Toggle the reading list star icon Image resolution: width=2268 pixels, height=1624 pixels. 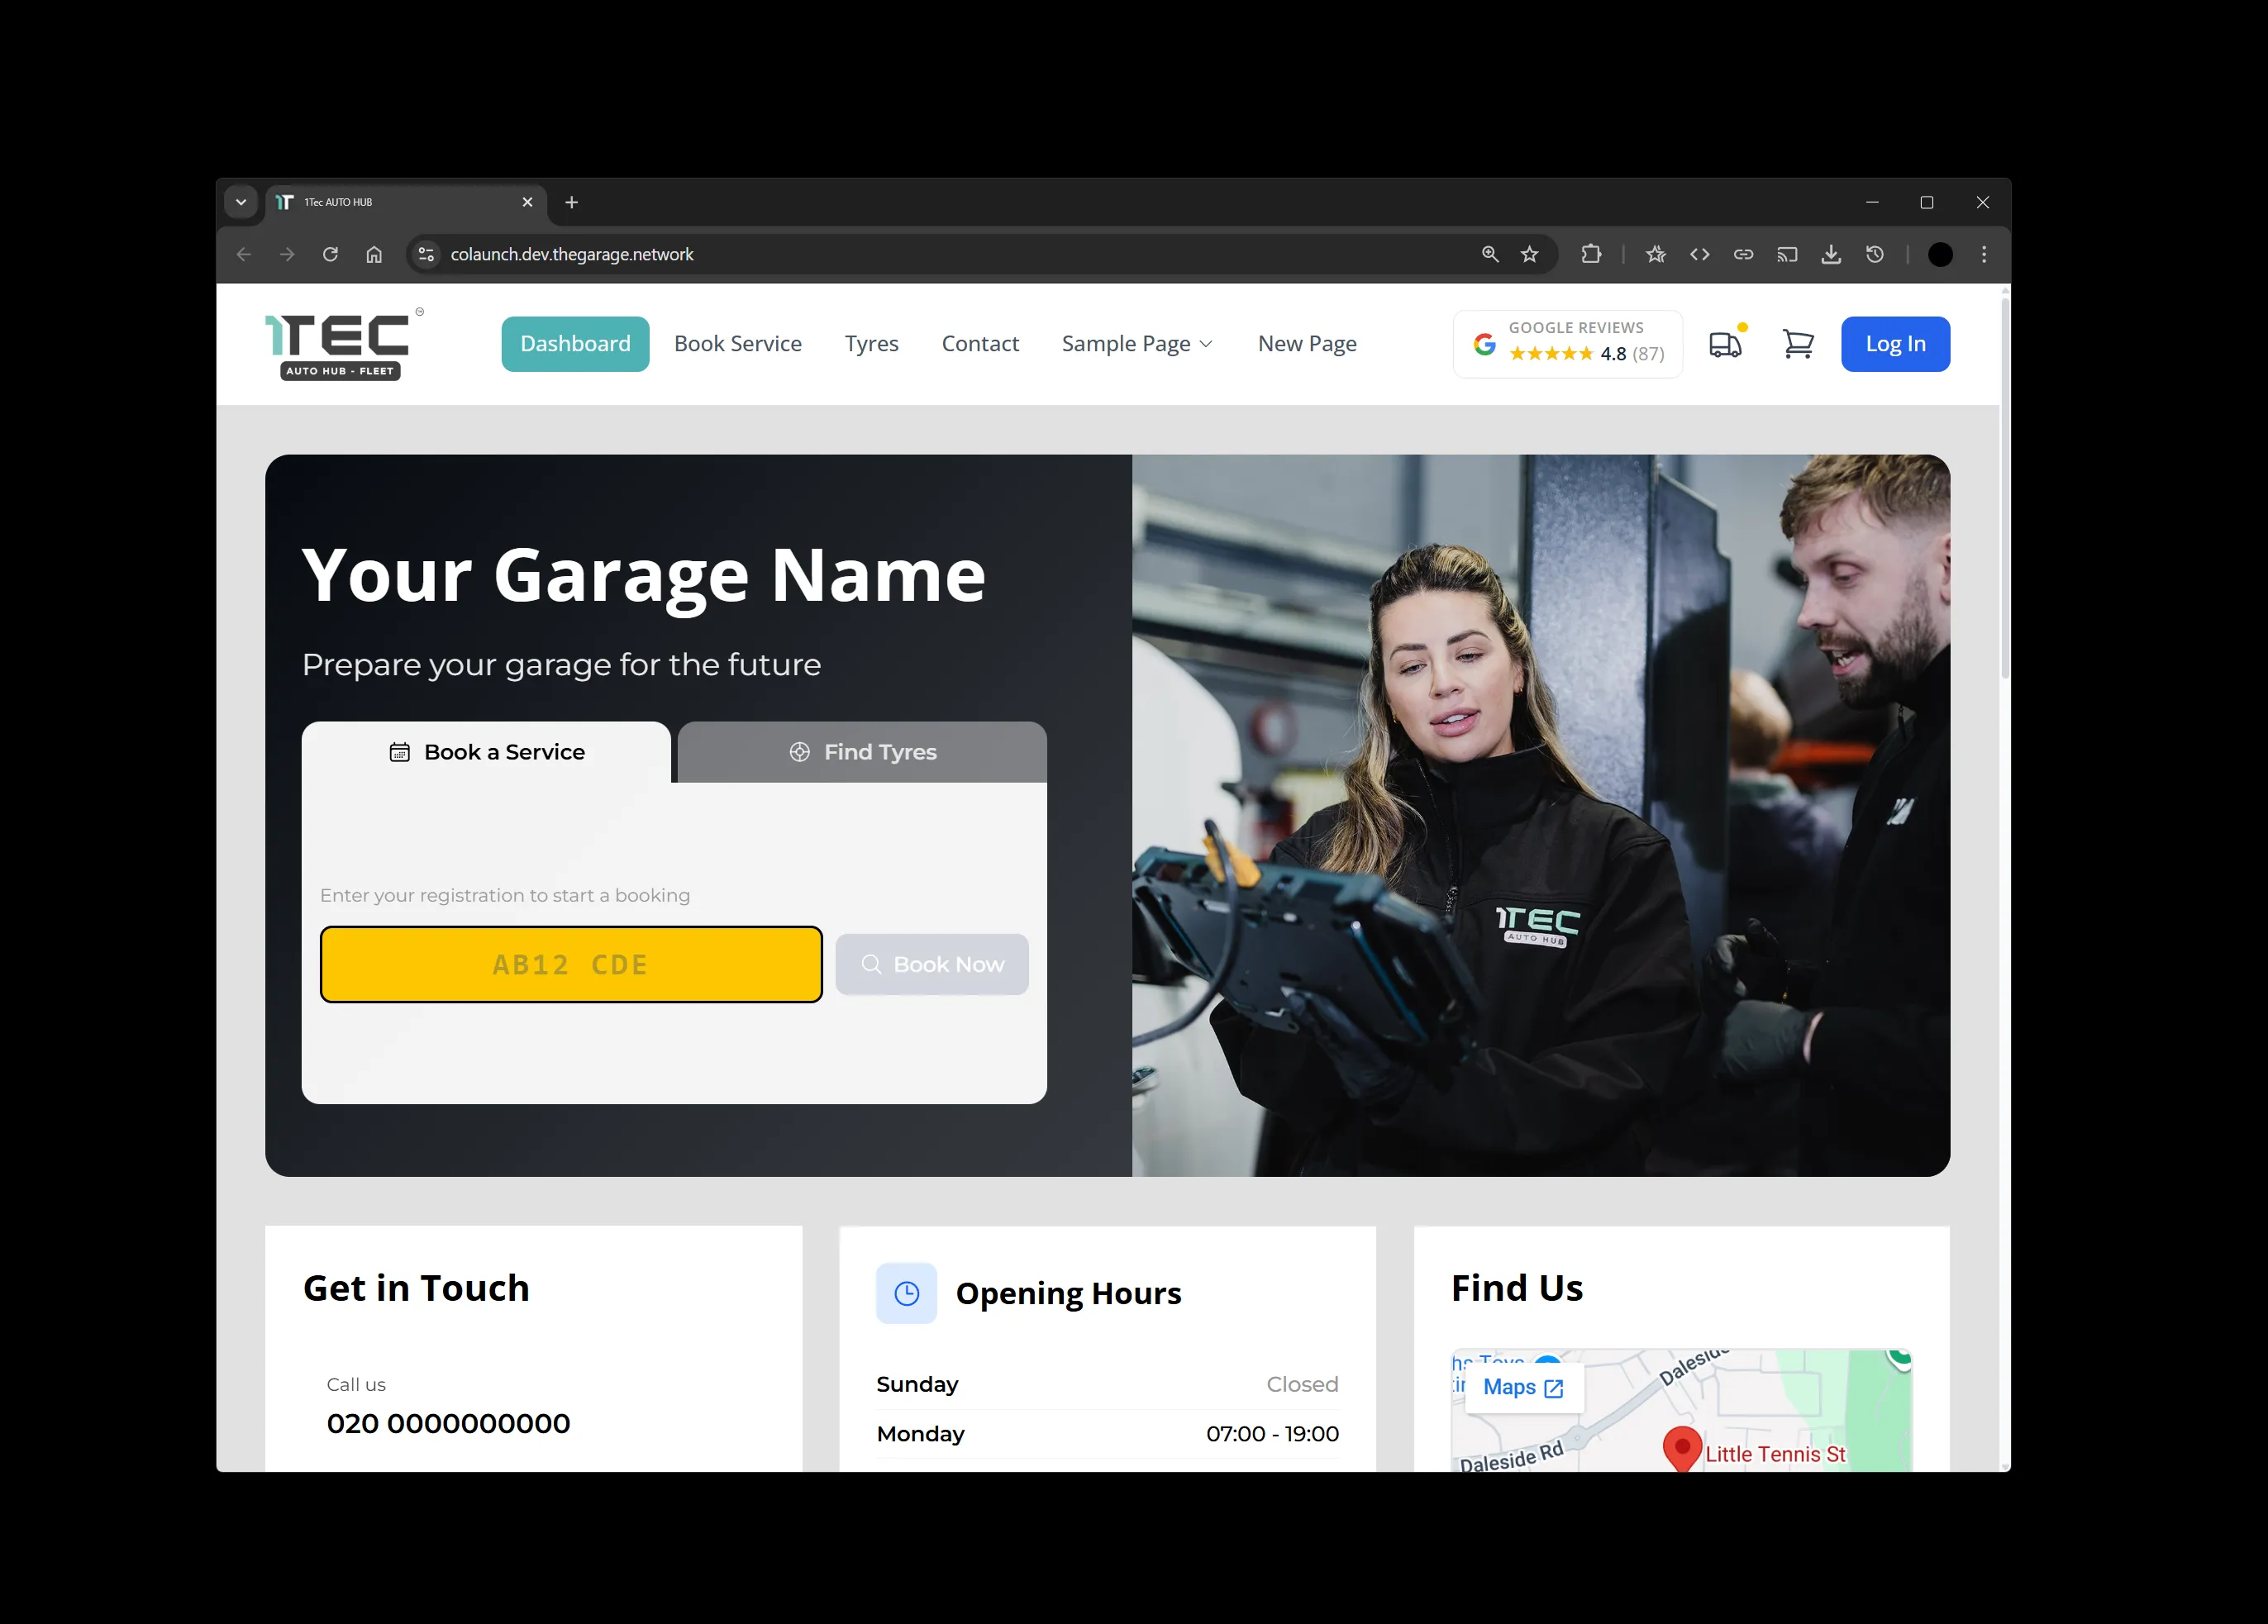(x=1655, y=254)
